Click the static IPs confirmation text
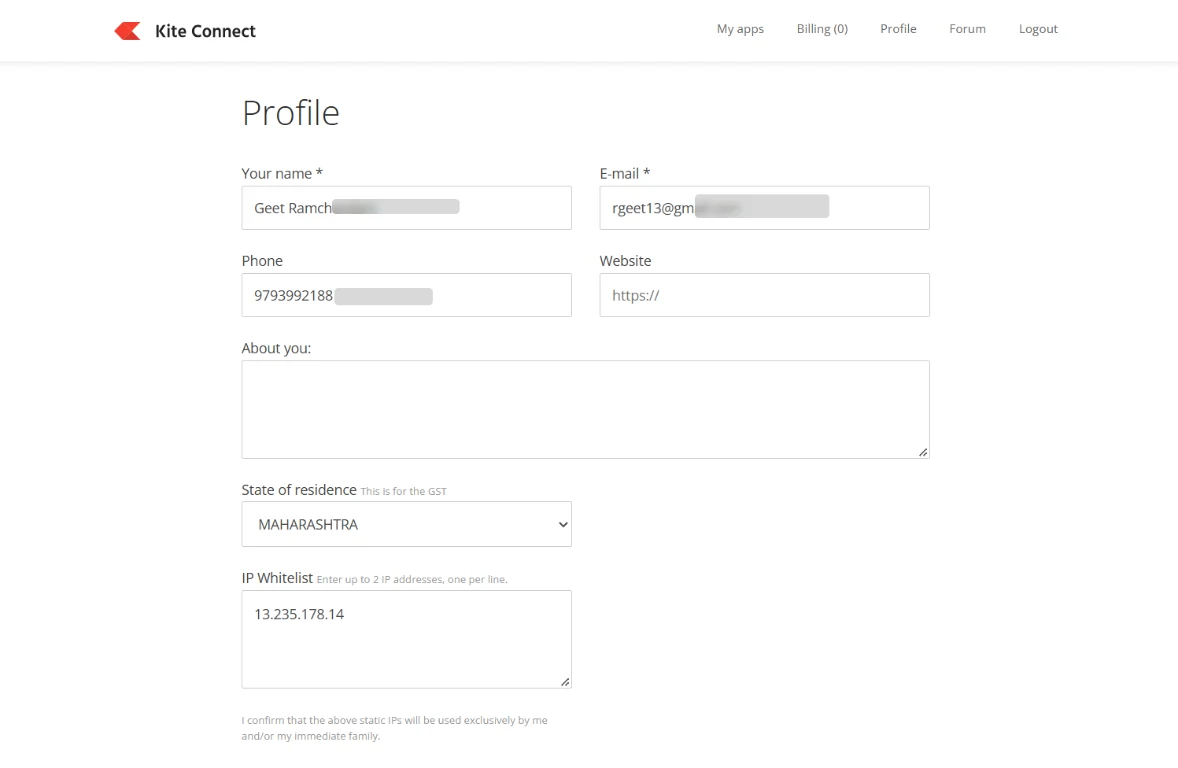The width and height of the screenshot is (1178, 768). (x=394, y=728)
